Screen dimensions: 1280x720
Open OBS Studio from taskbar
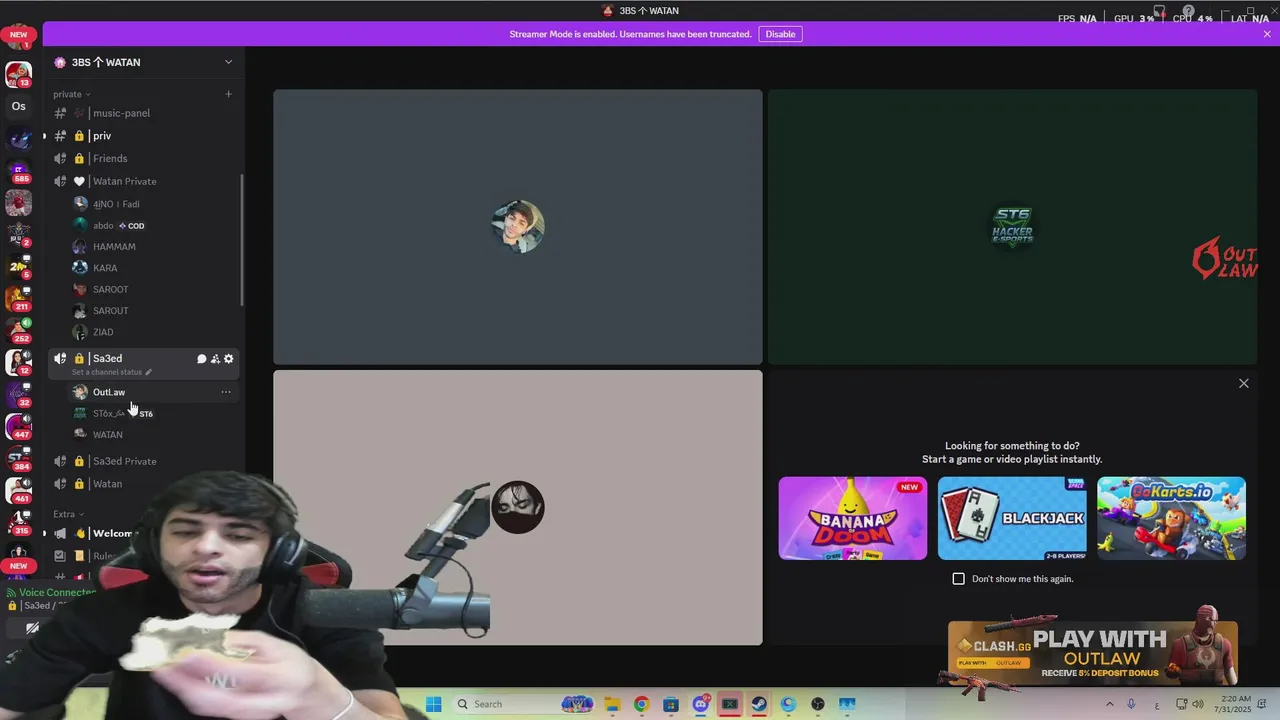point(818,704)
